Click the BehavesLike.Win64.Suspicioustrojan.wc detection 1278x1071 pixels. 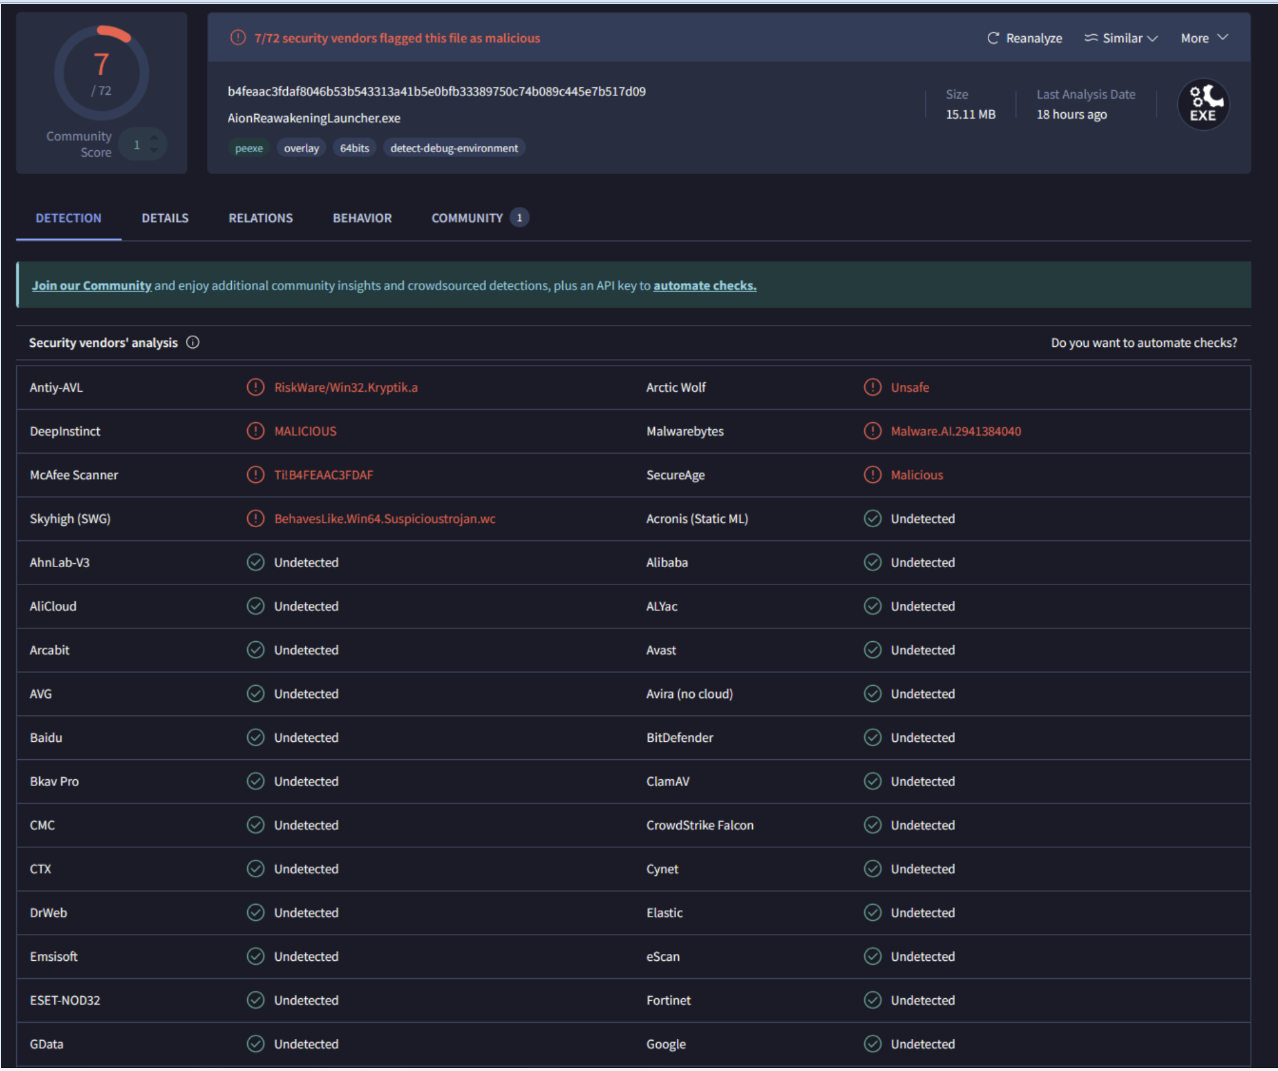click(x=385, y=519)
